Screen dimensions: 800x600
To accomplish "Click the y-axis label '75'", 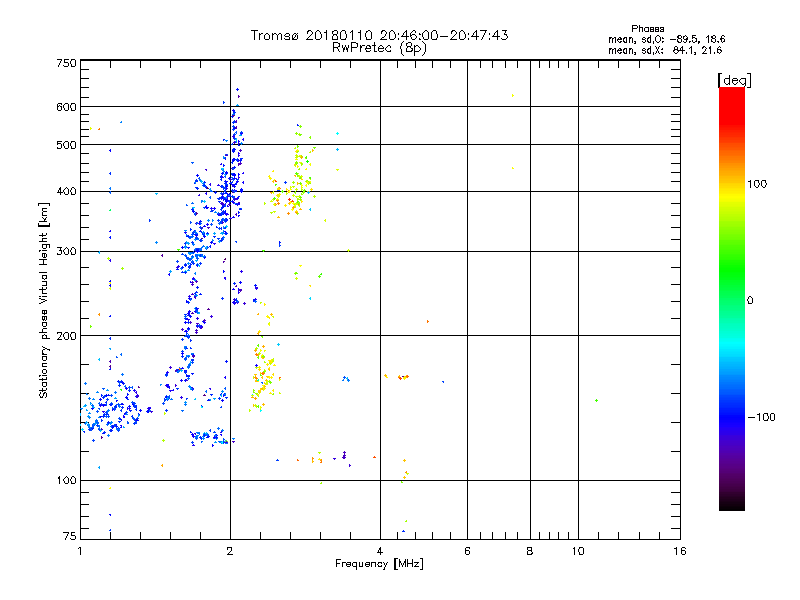I will click(x=70, y=536).
